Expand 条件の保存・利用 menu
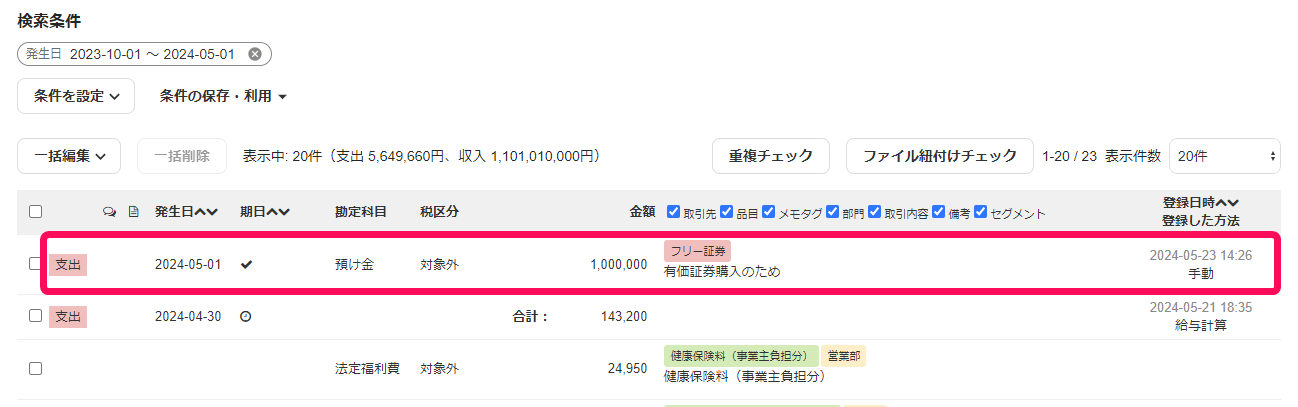 (223, 97)
